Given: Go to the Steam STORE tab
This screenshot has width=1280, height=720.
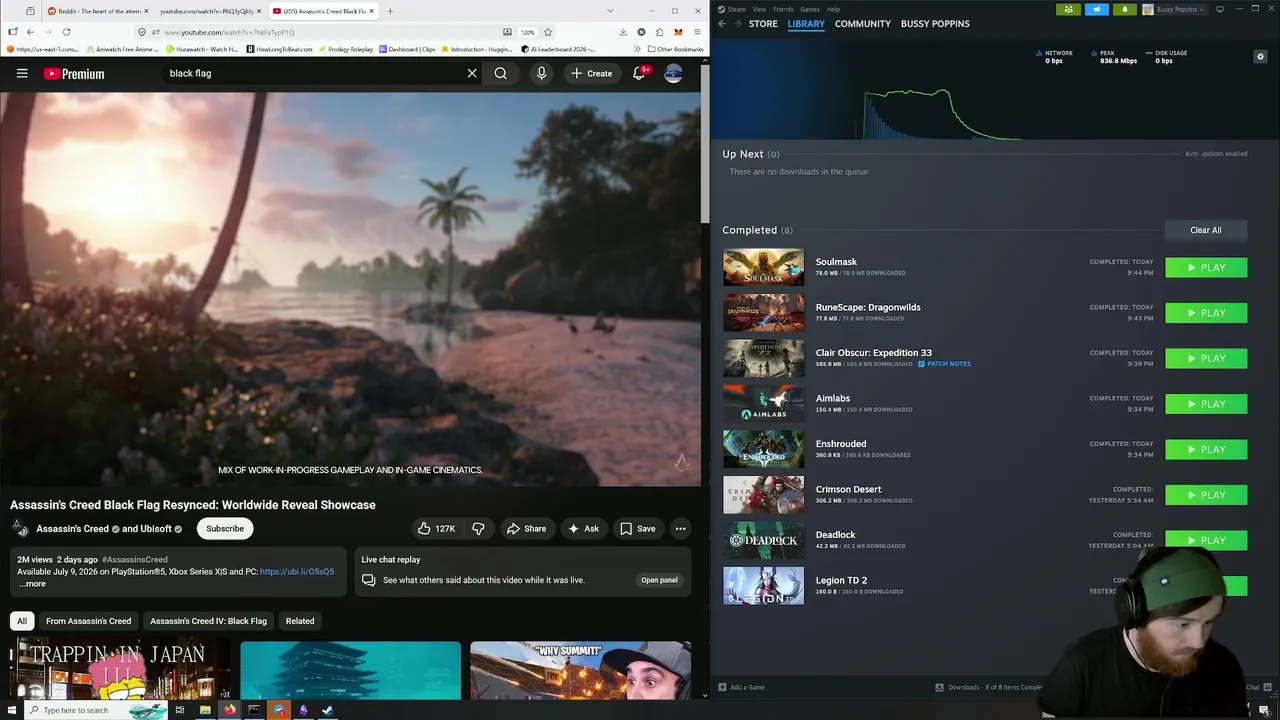Looking at the screenshot, I should click(x=763, y=24).
